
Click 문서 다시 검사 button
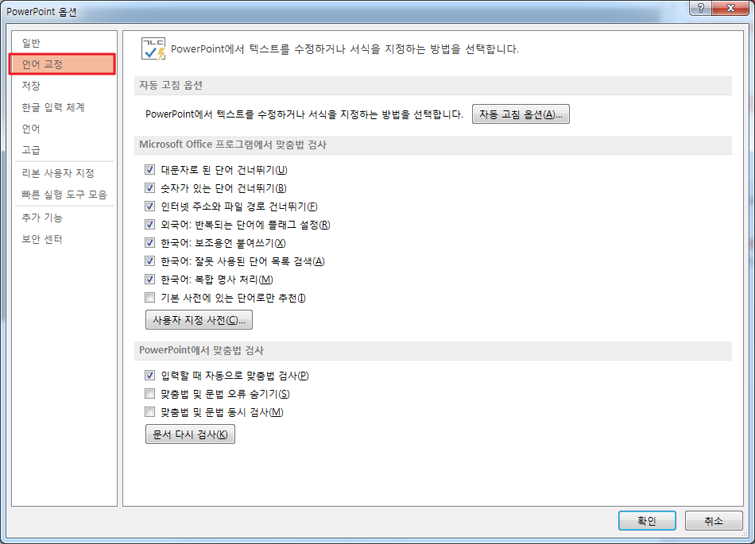[x=190, y=434]
